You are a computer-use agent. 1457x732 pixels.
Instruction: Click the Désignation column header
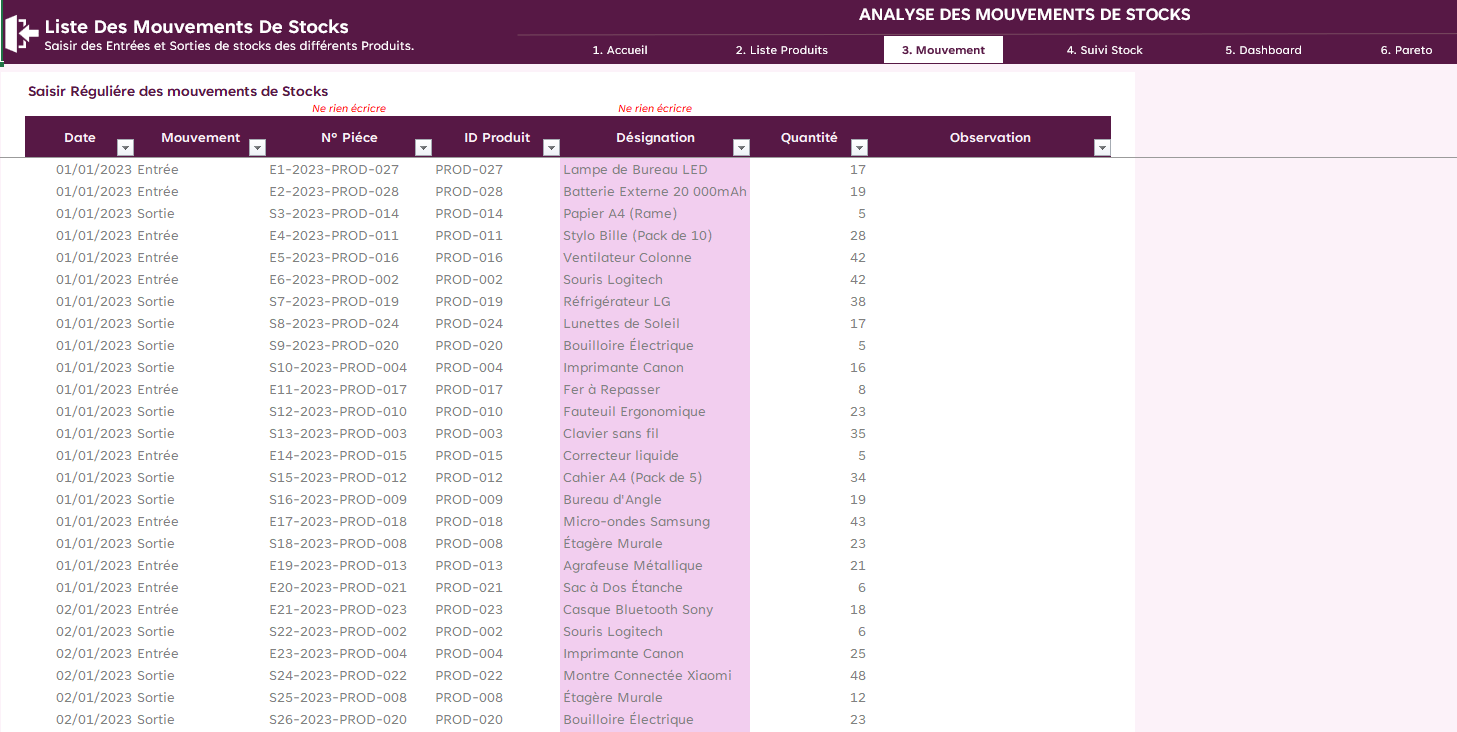(x=655, y=137)
